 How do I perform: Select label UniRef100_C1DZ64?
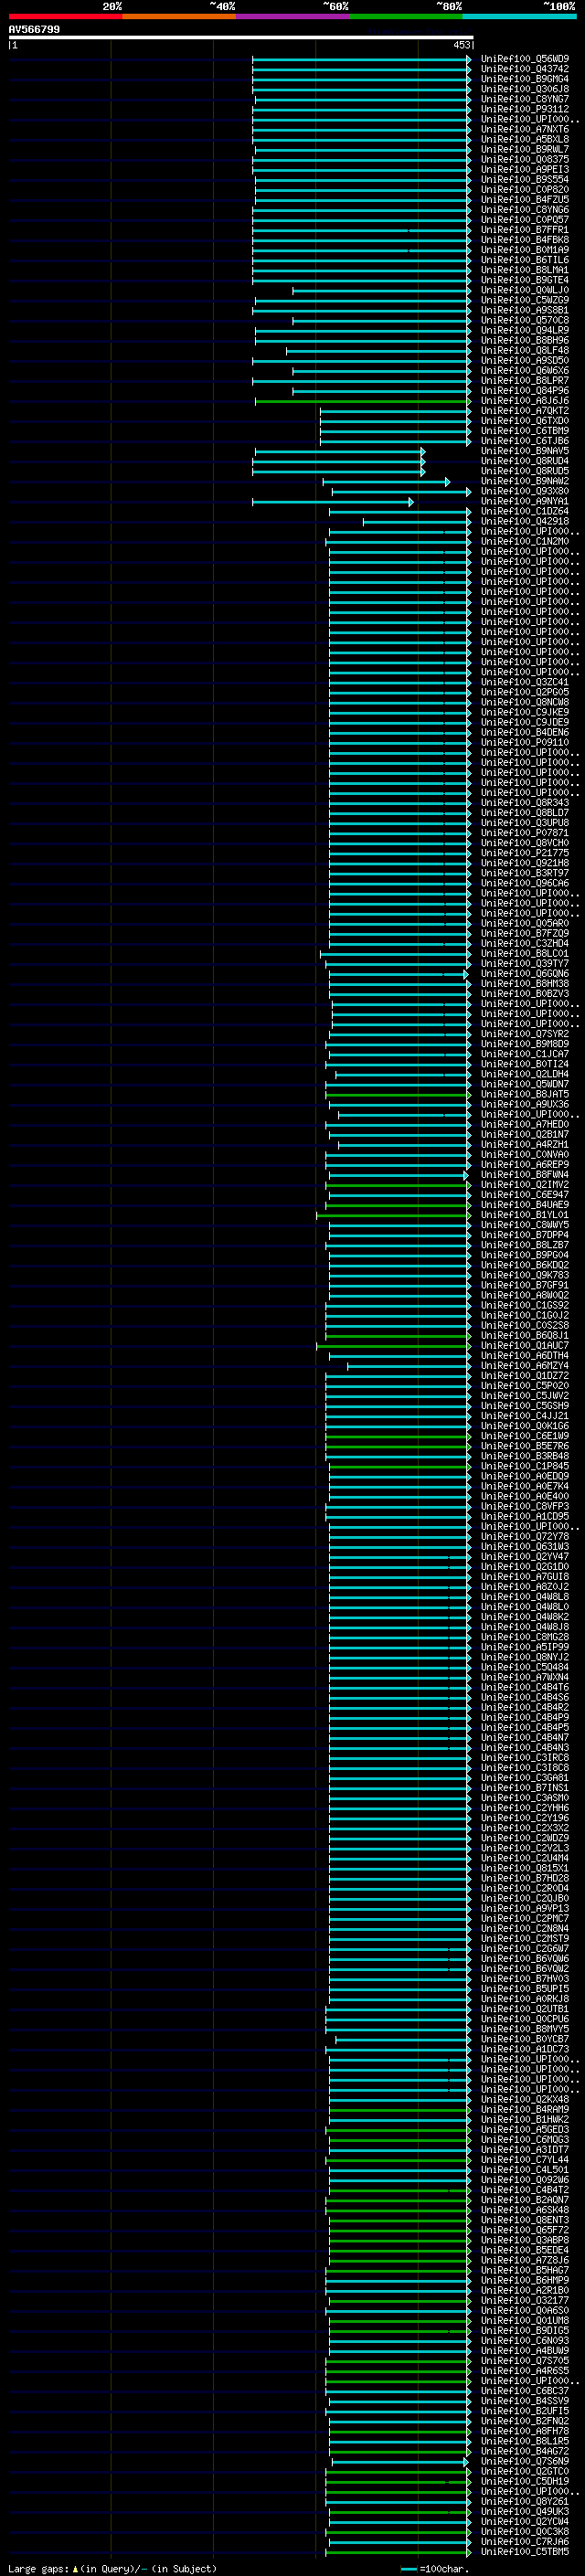524,511
